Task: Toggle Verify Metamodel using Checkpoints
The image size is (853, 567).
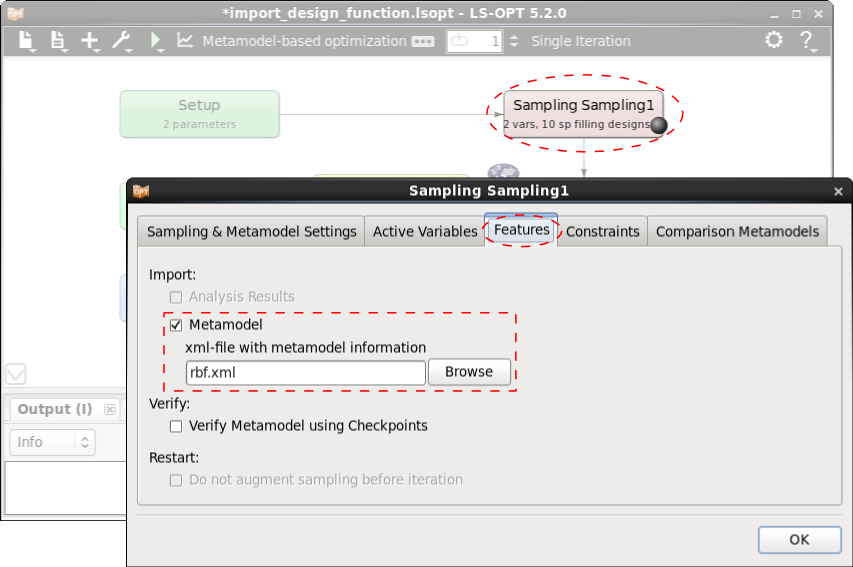Action: coord(176,426)
